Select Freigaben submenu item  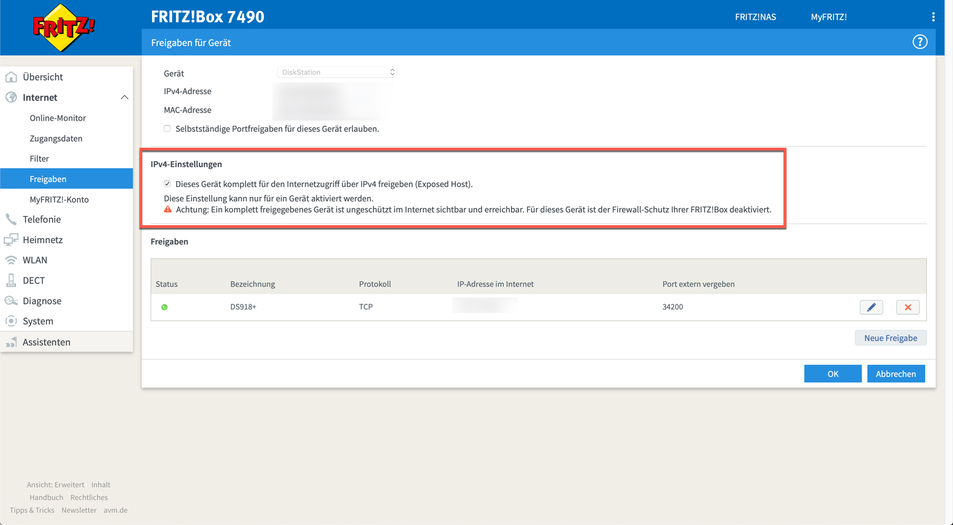(66, 179)
